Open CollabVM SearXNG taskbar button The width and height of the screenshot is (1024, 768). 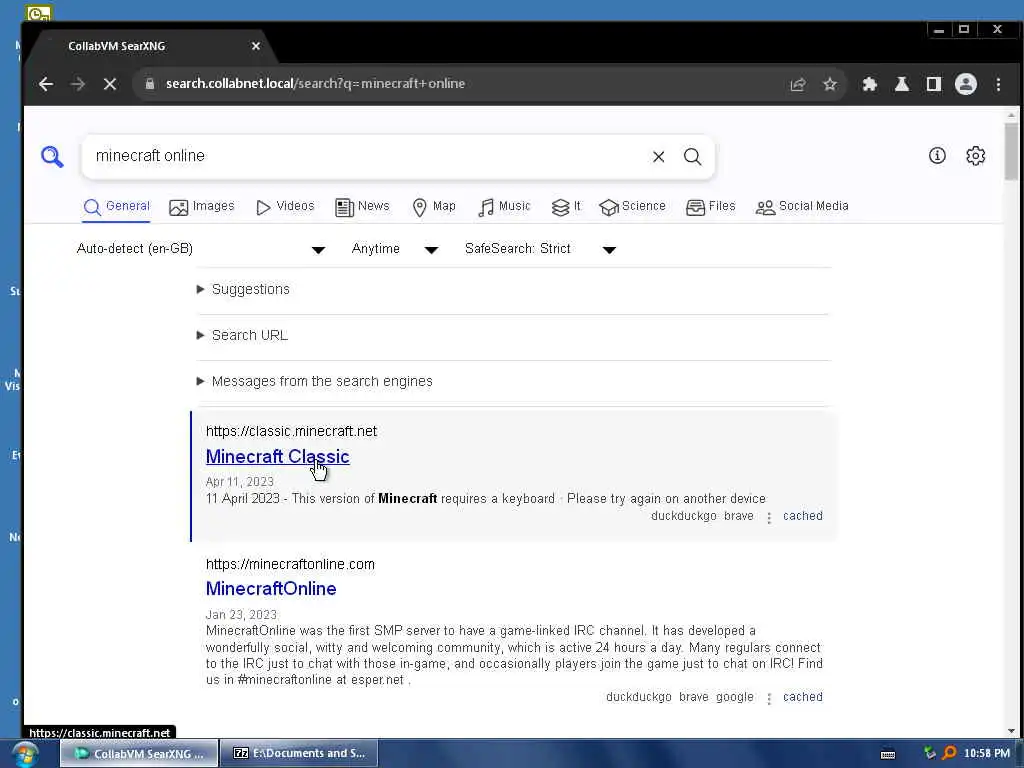[x=139, y=754]
